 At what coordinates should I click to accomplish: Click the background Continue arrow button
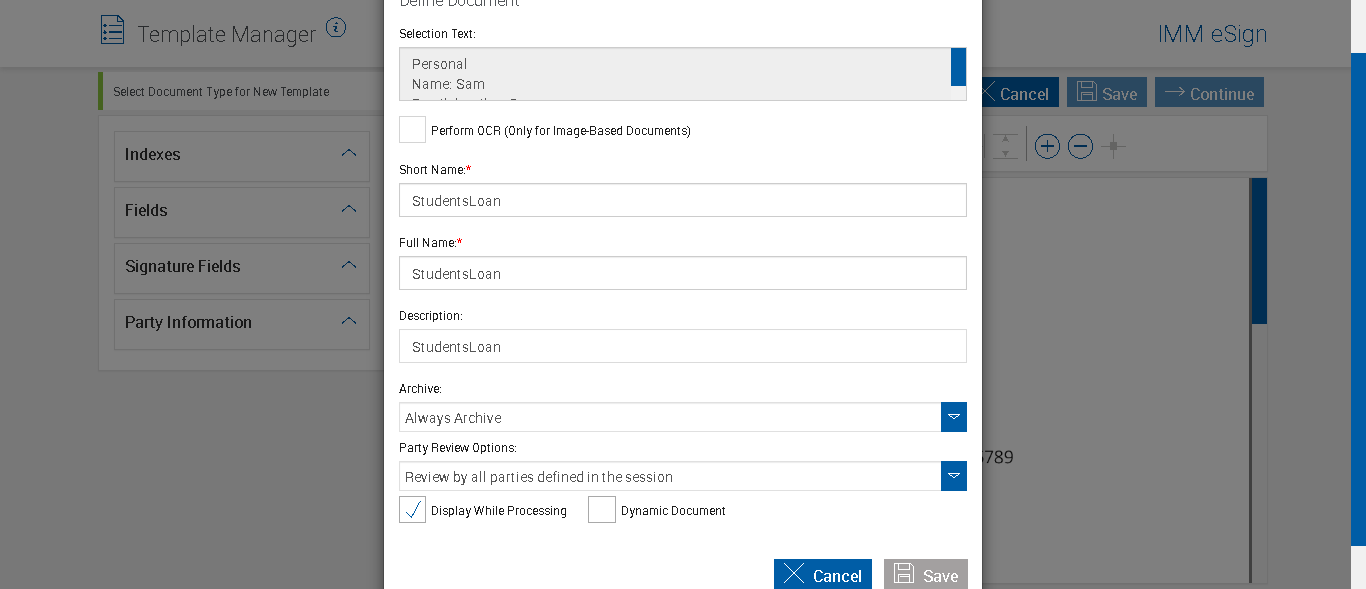click(x=1209, y=93)
